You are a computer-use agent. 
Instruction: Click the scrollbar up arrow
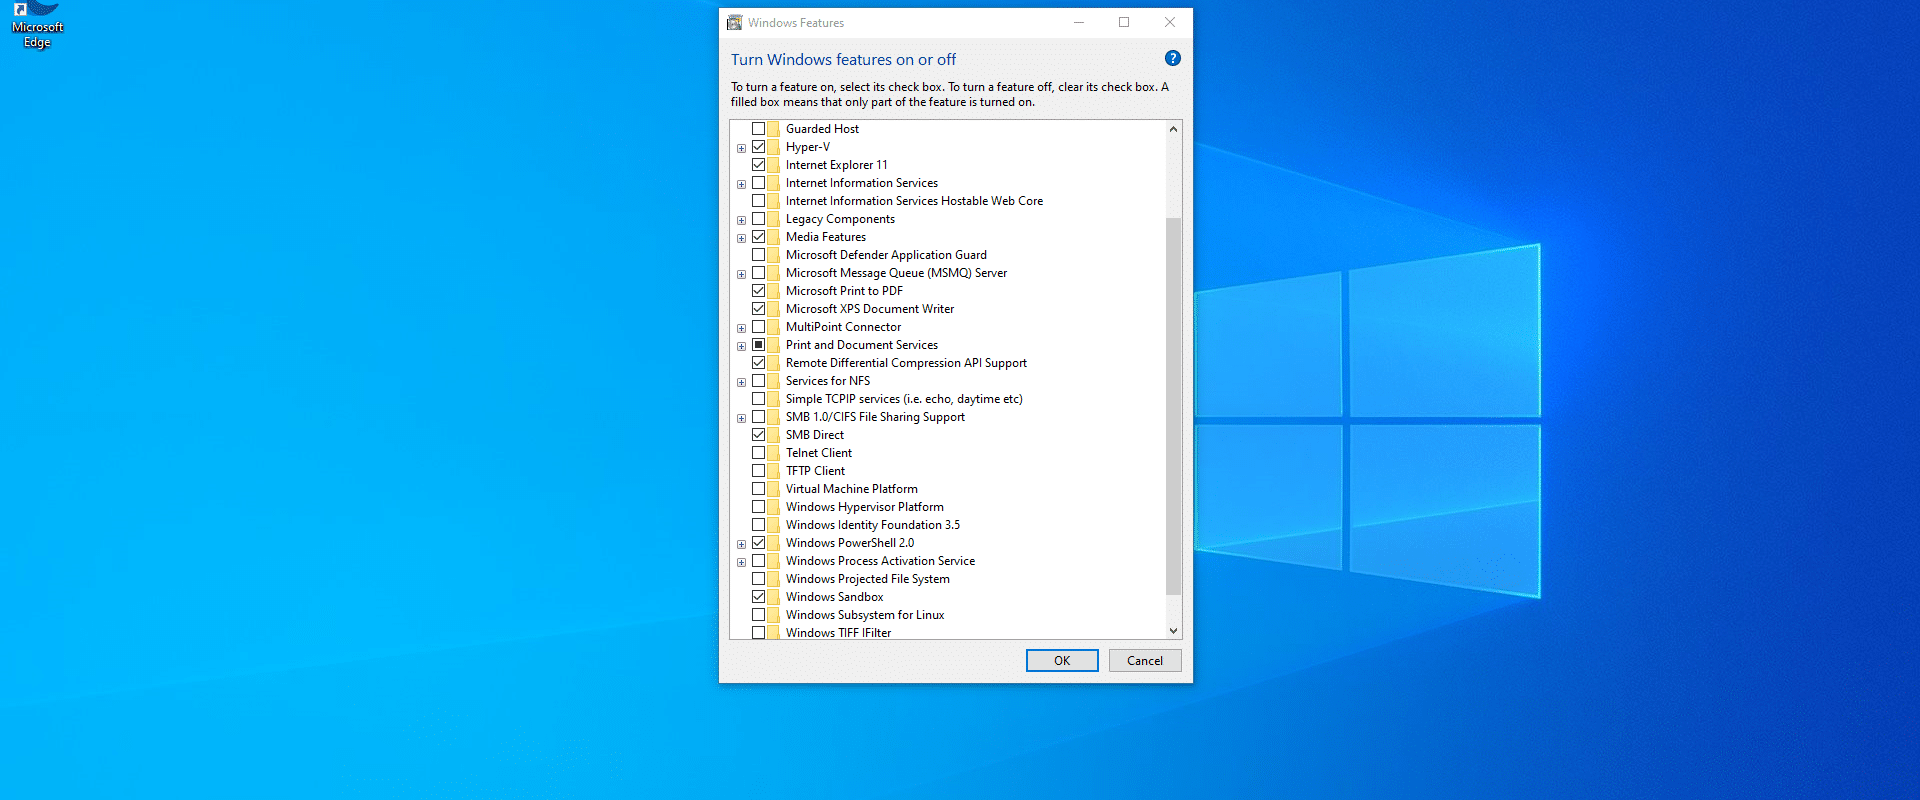[1174, 129]
